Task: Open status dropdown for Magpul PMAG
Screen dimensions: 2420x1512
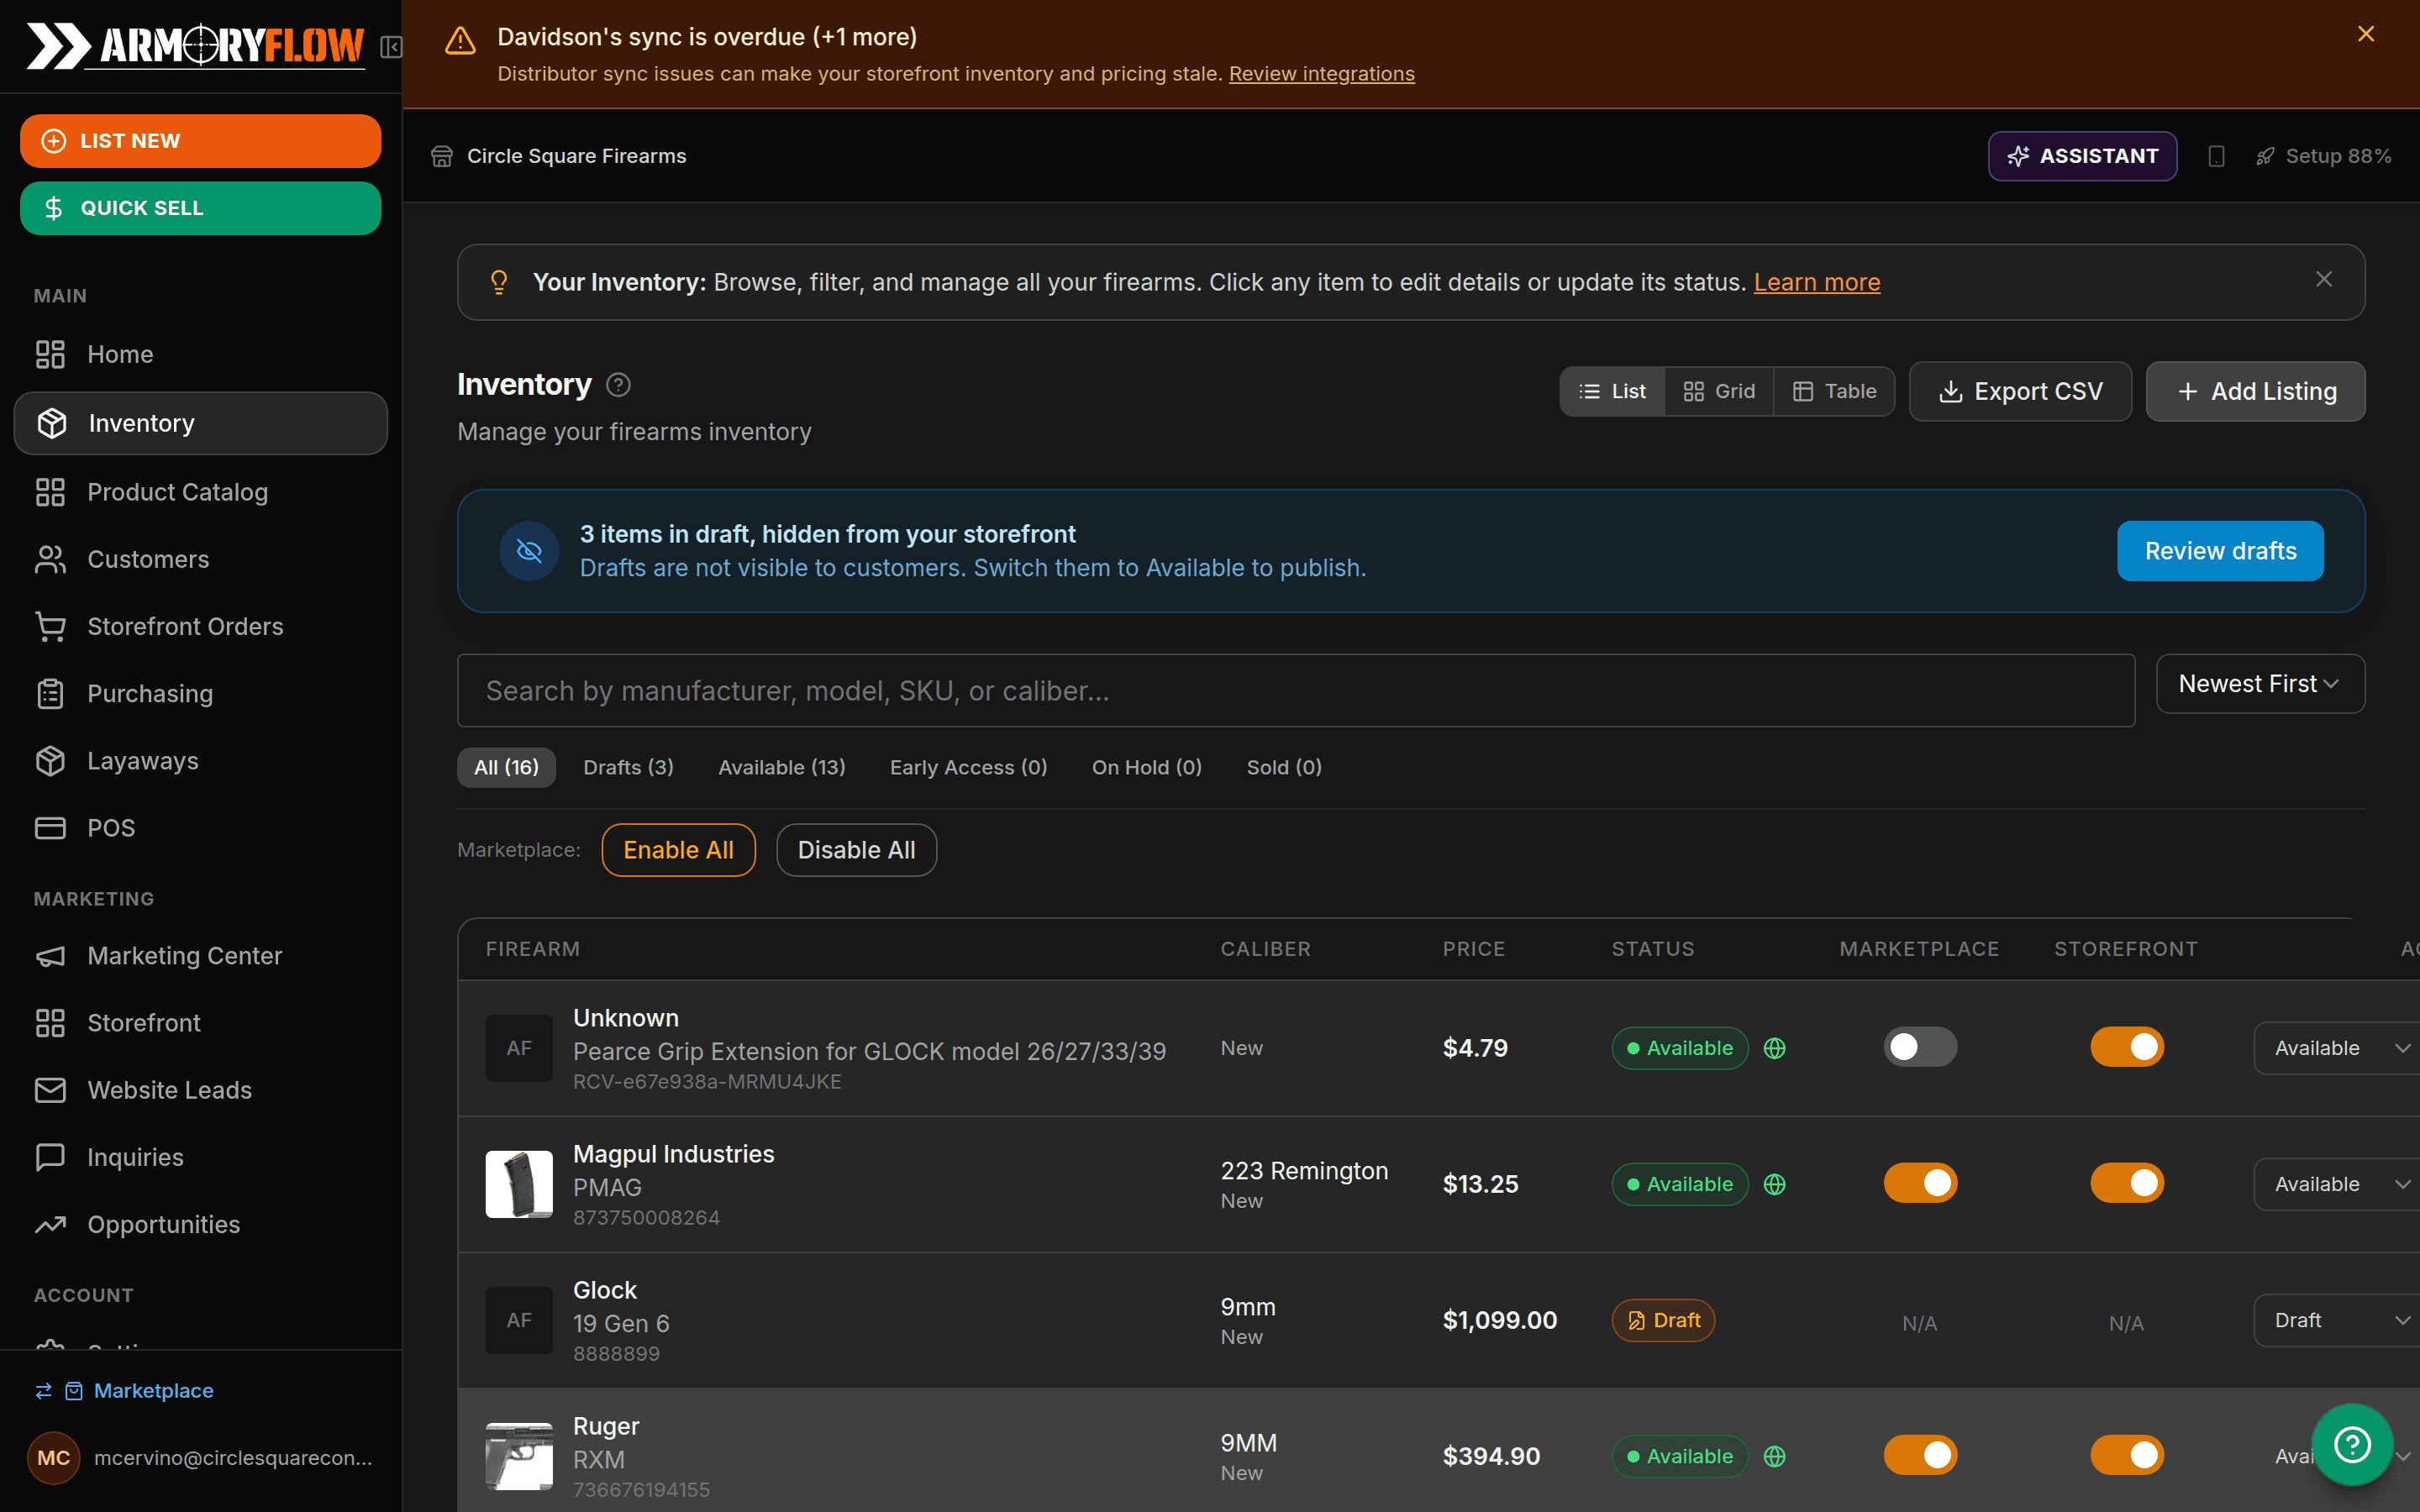Action: (x=2336, y=1184)
